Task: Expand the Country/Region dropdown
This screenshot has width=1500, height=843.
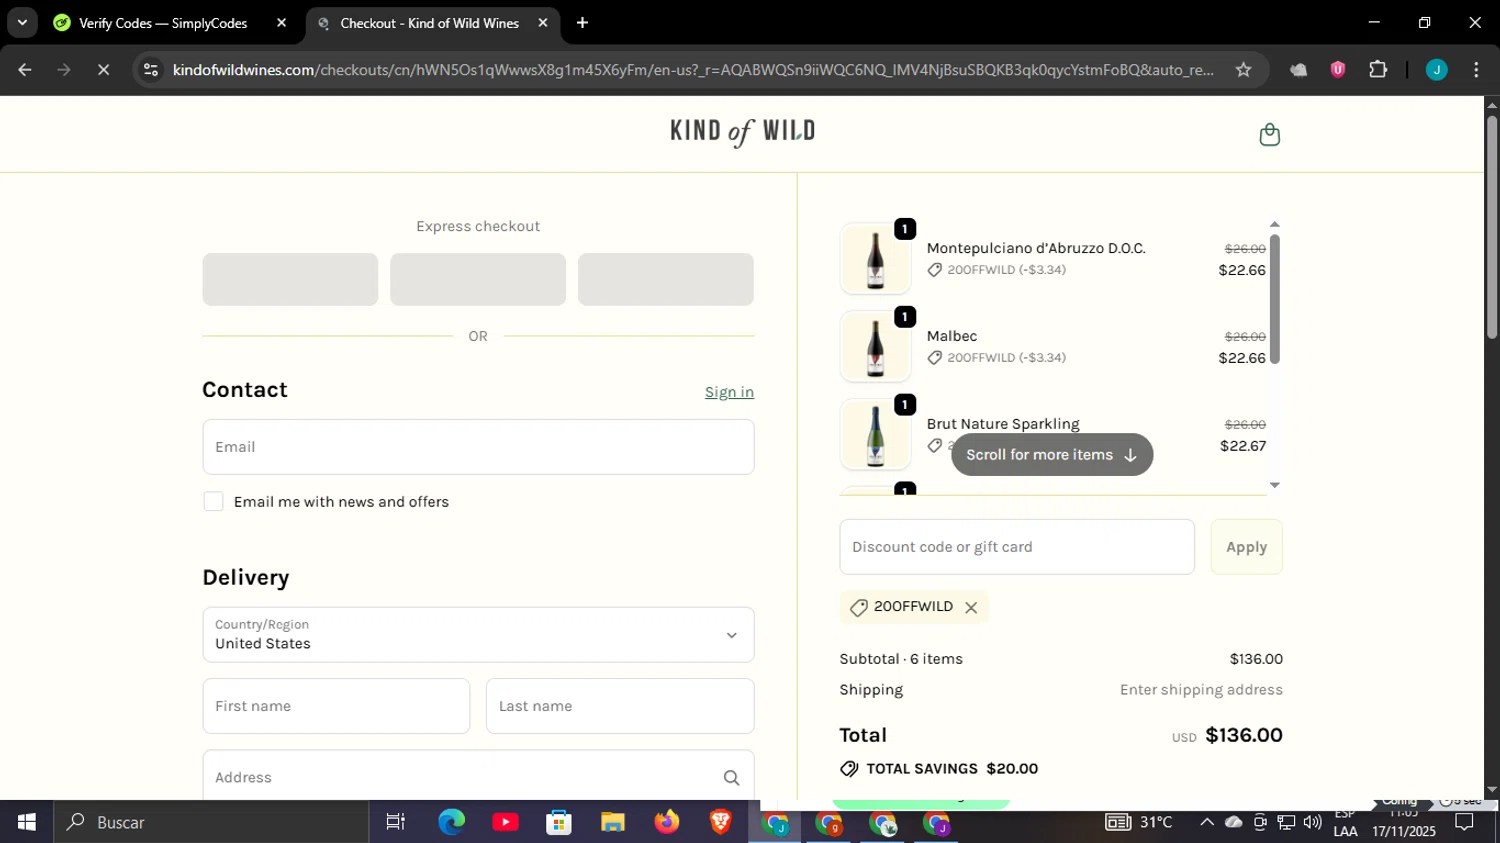Action: (x=478, y=634)
